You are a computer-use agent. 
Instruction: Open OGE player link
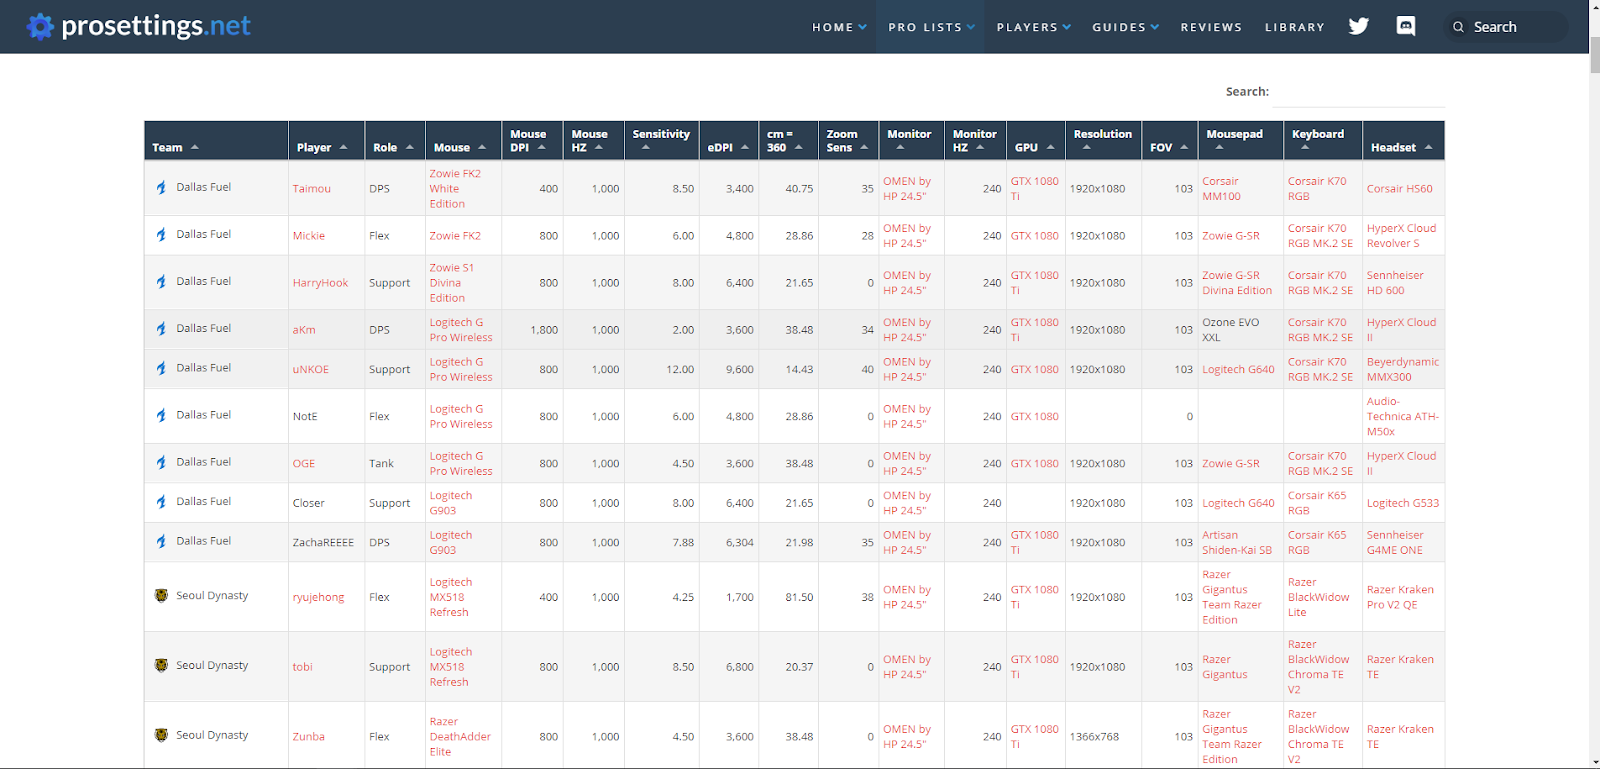pos(304,463)
